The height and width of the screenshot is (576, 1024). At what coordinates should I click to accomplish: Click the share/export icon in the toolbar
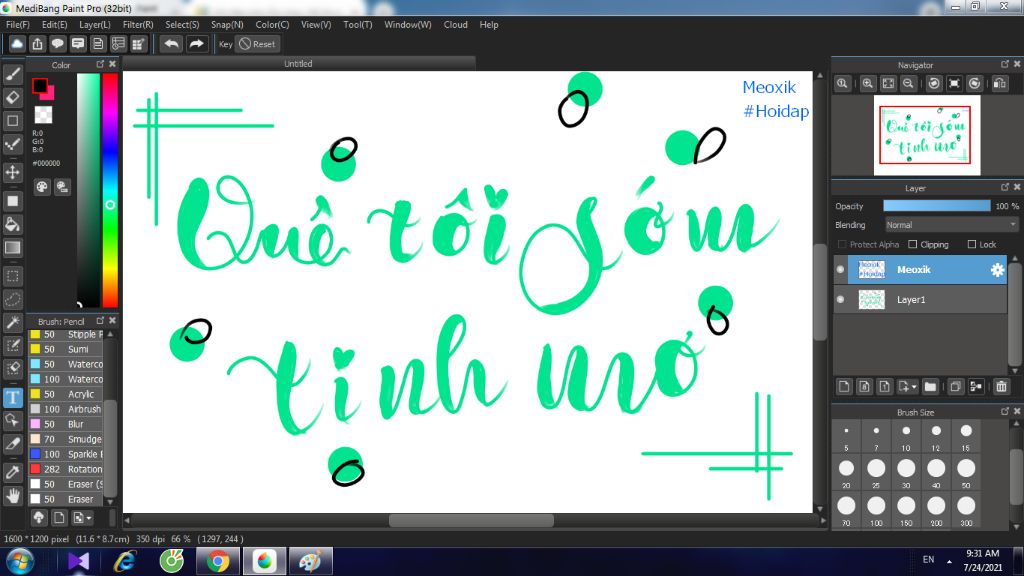[x=37, y=44]
